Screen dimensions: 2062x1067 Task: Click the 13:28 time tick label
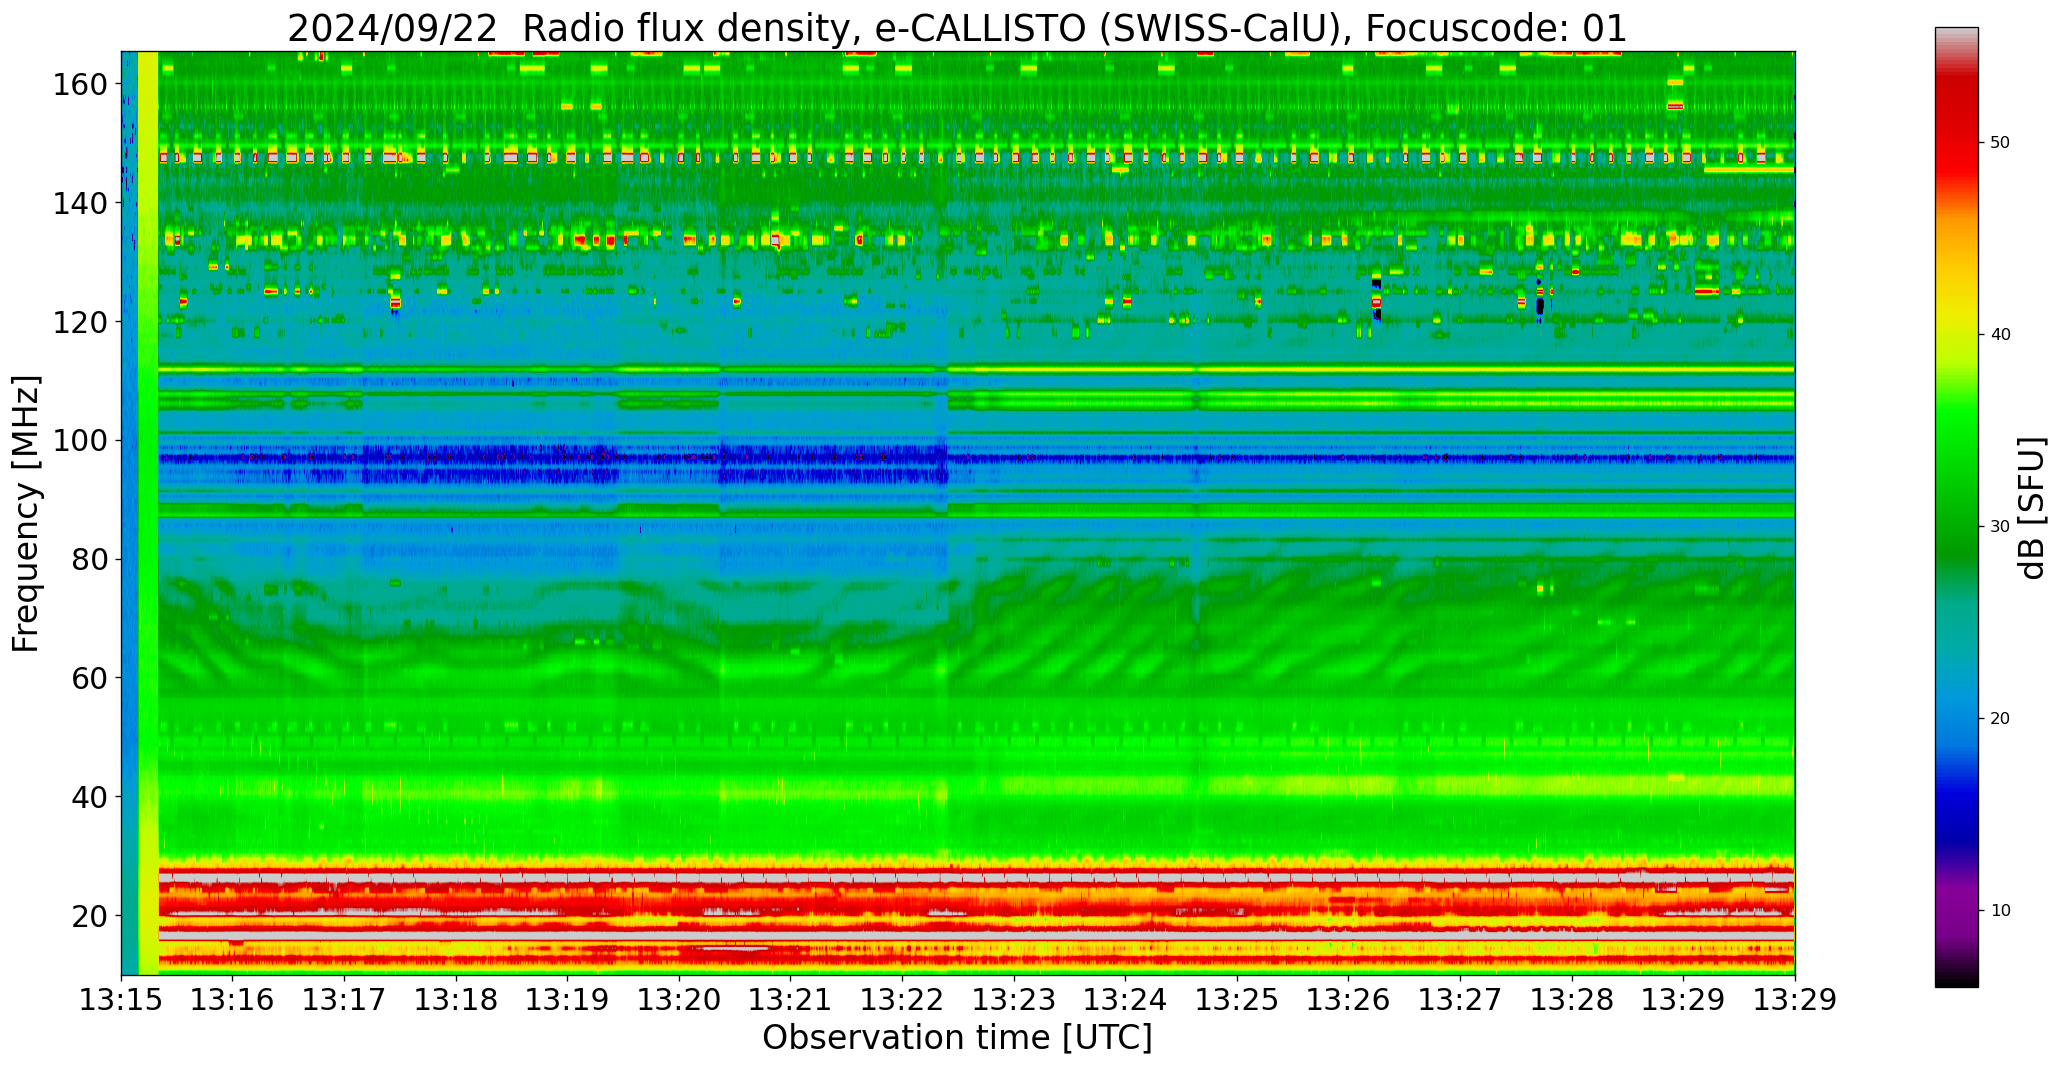pyautogui.click(x=1572, y=1000)
